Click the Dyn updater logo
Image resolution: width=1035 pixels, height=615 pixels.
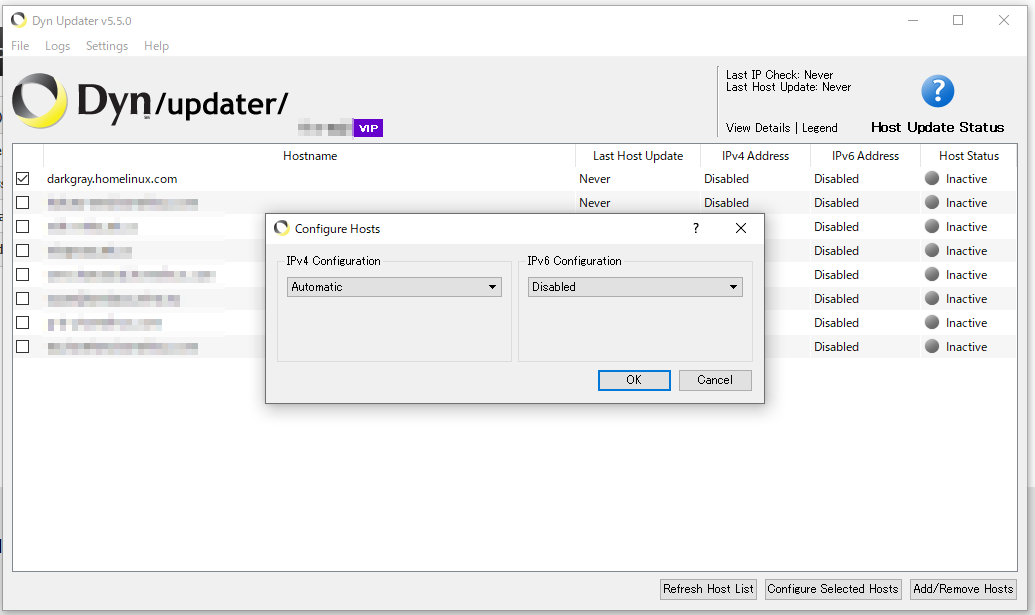[150, 101]
